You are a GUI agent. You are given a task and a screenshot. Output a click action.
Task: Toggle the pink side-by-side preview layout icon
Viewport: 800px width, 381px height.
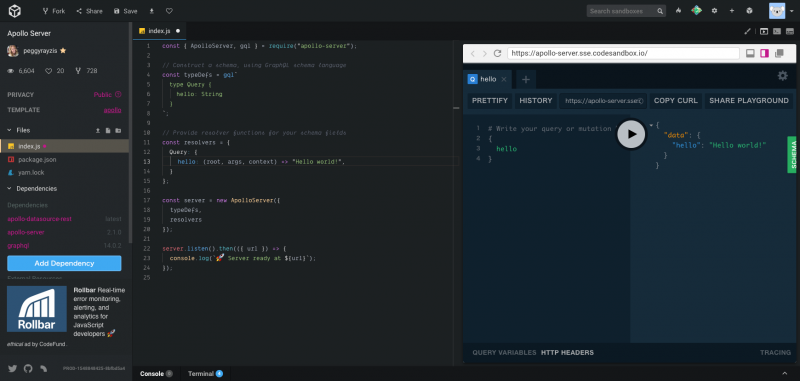click(x=764, y=53)
